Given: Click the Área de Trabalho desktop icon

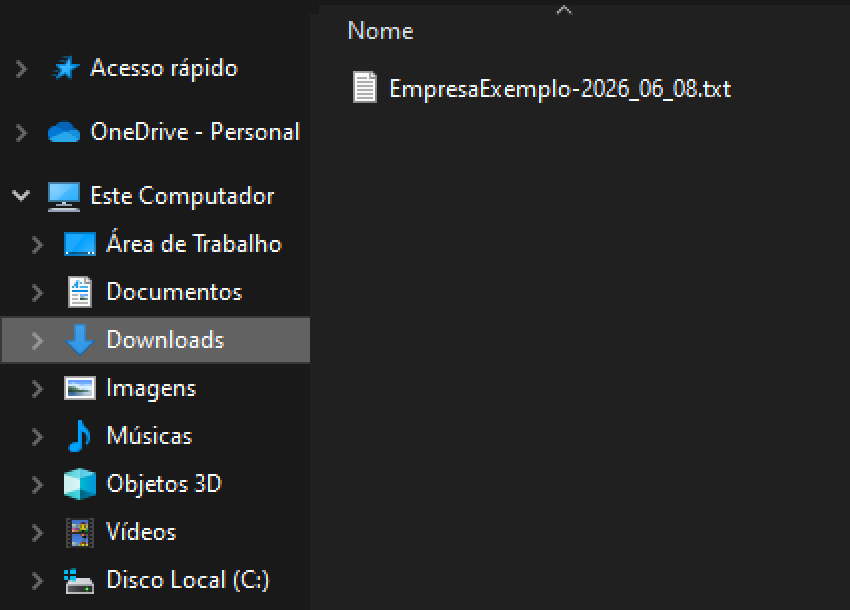Looking at the screenshot, I should click(x=79, y=244).
